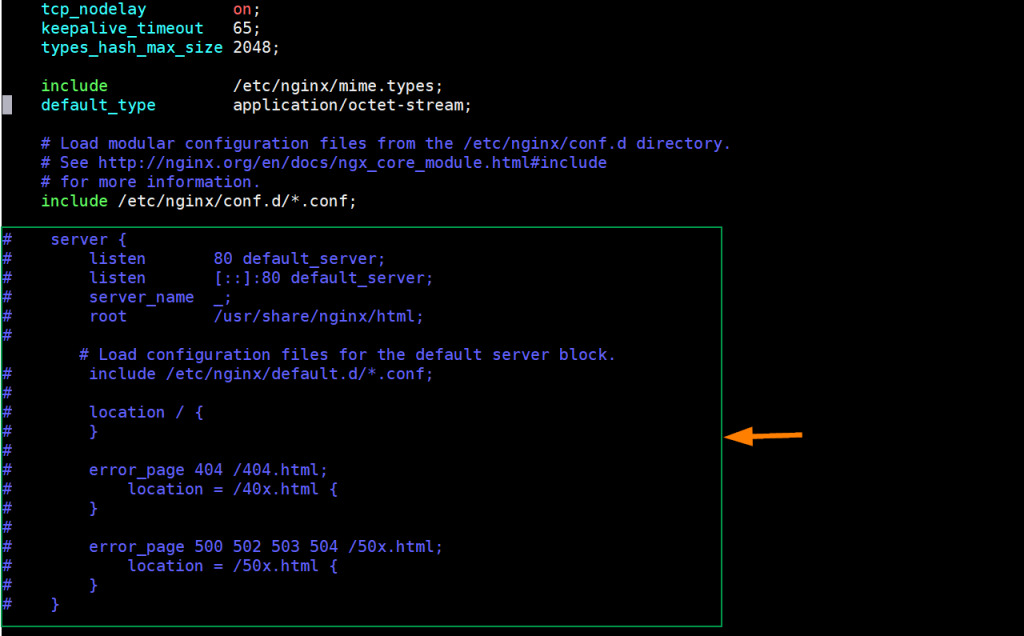Click the orange arrow pointing at server block
Image resolution: width=1024 pixels, height=636 pixels.
[764, 436]
